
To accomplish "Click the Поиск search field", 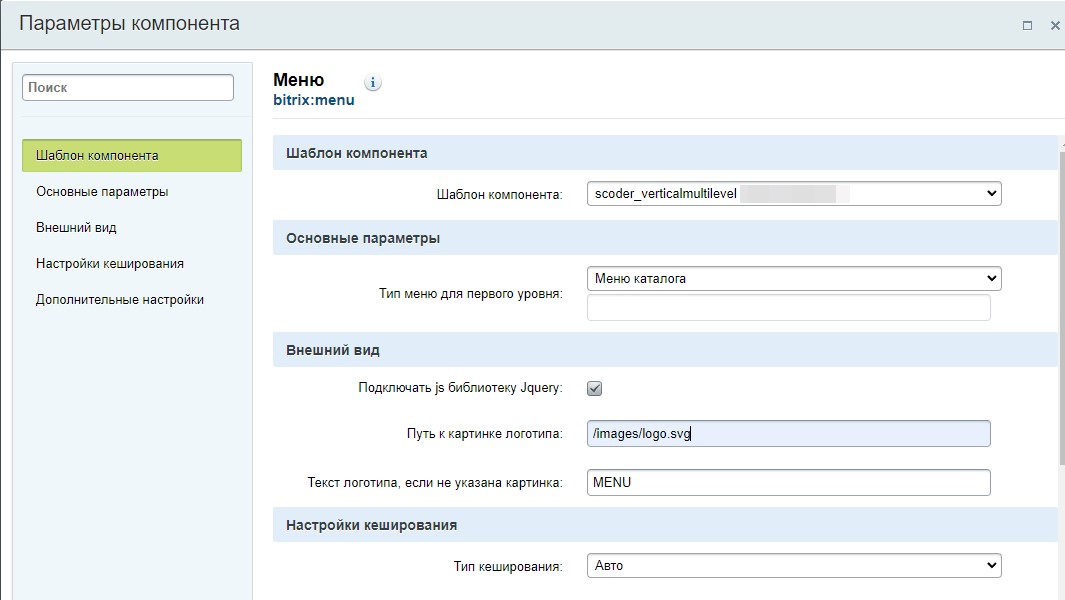I will [127, 88].
